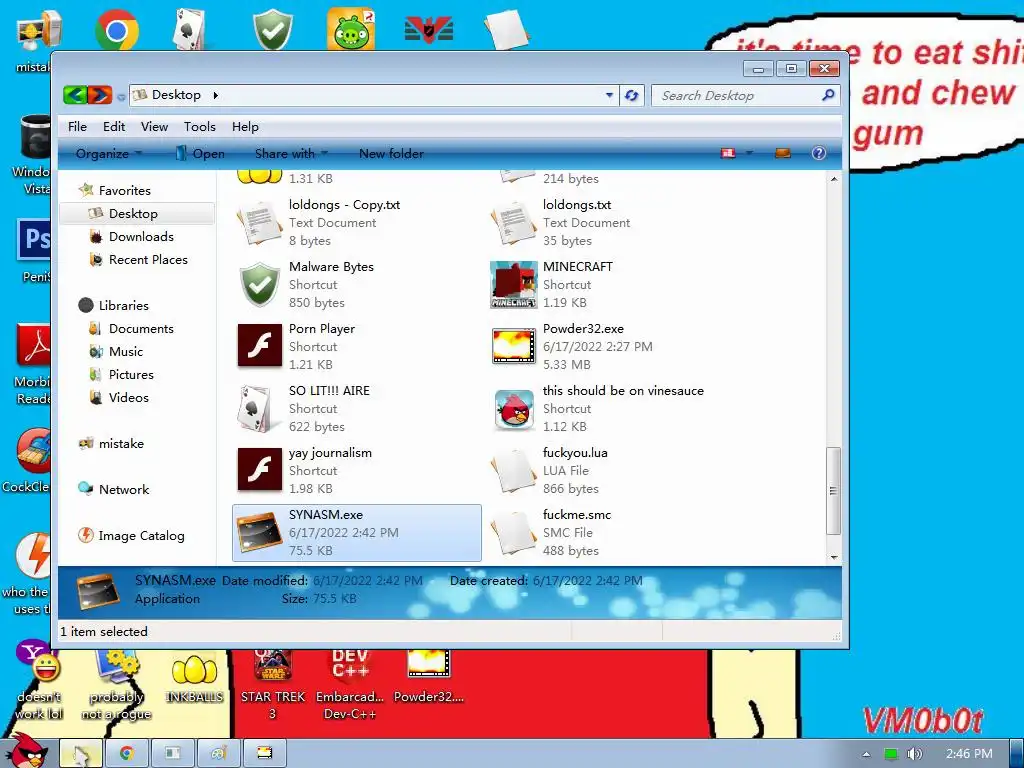The width and height of the screenshot is (1024, 768).
Task: Open the View menu
Action: 154,127
